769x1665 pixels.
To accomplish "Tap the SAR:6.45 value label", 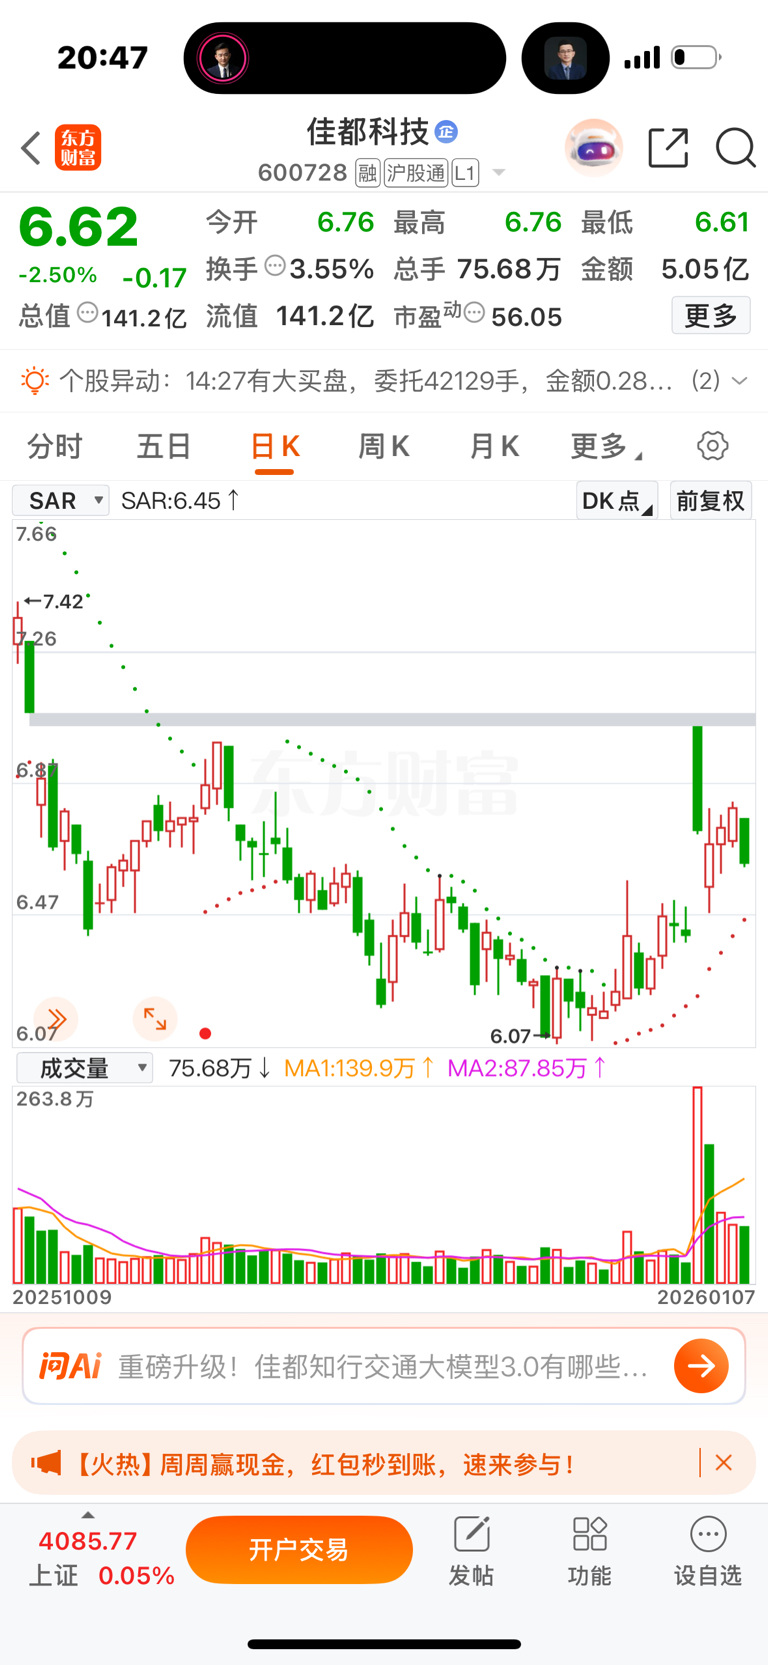I will [180, 501].
